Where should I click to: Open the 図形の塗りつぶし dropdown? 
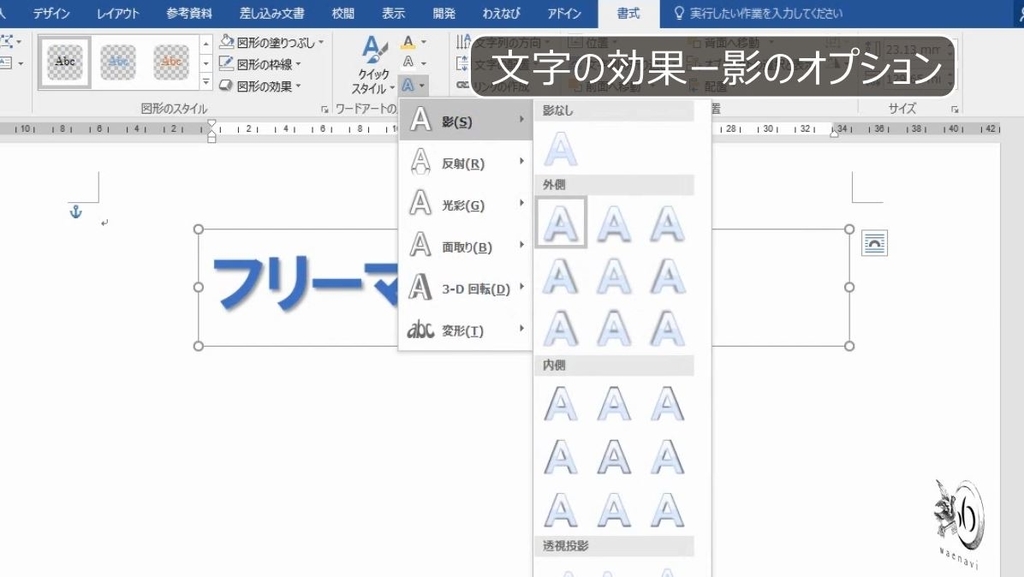pyautogui.click(x=272, y=42)
